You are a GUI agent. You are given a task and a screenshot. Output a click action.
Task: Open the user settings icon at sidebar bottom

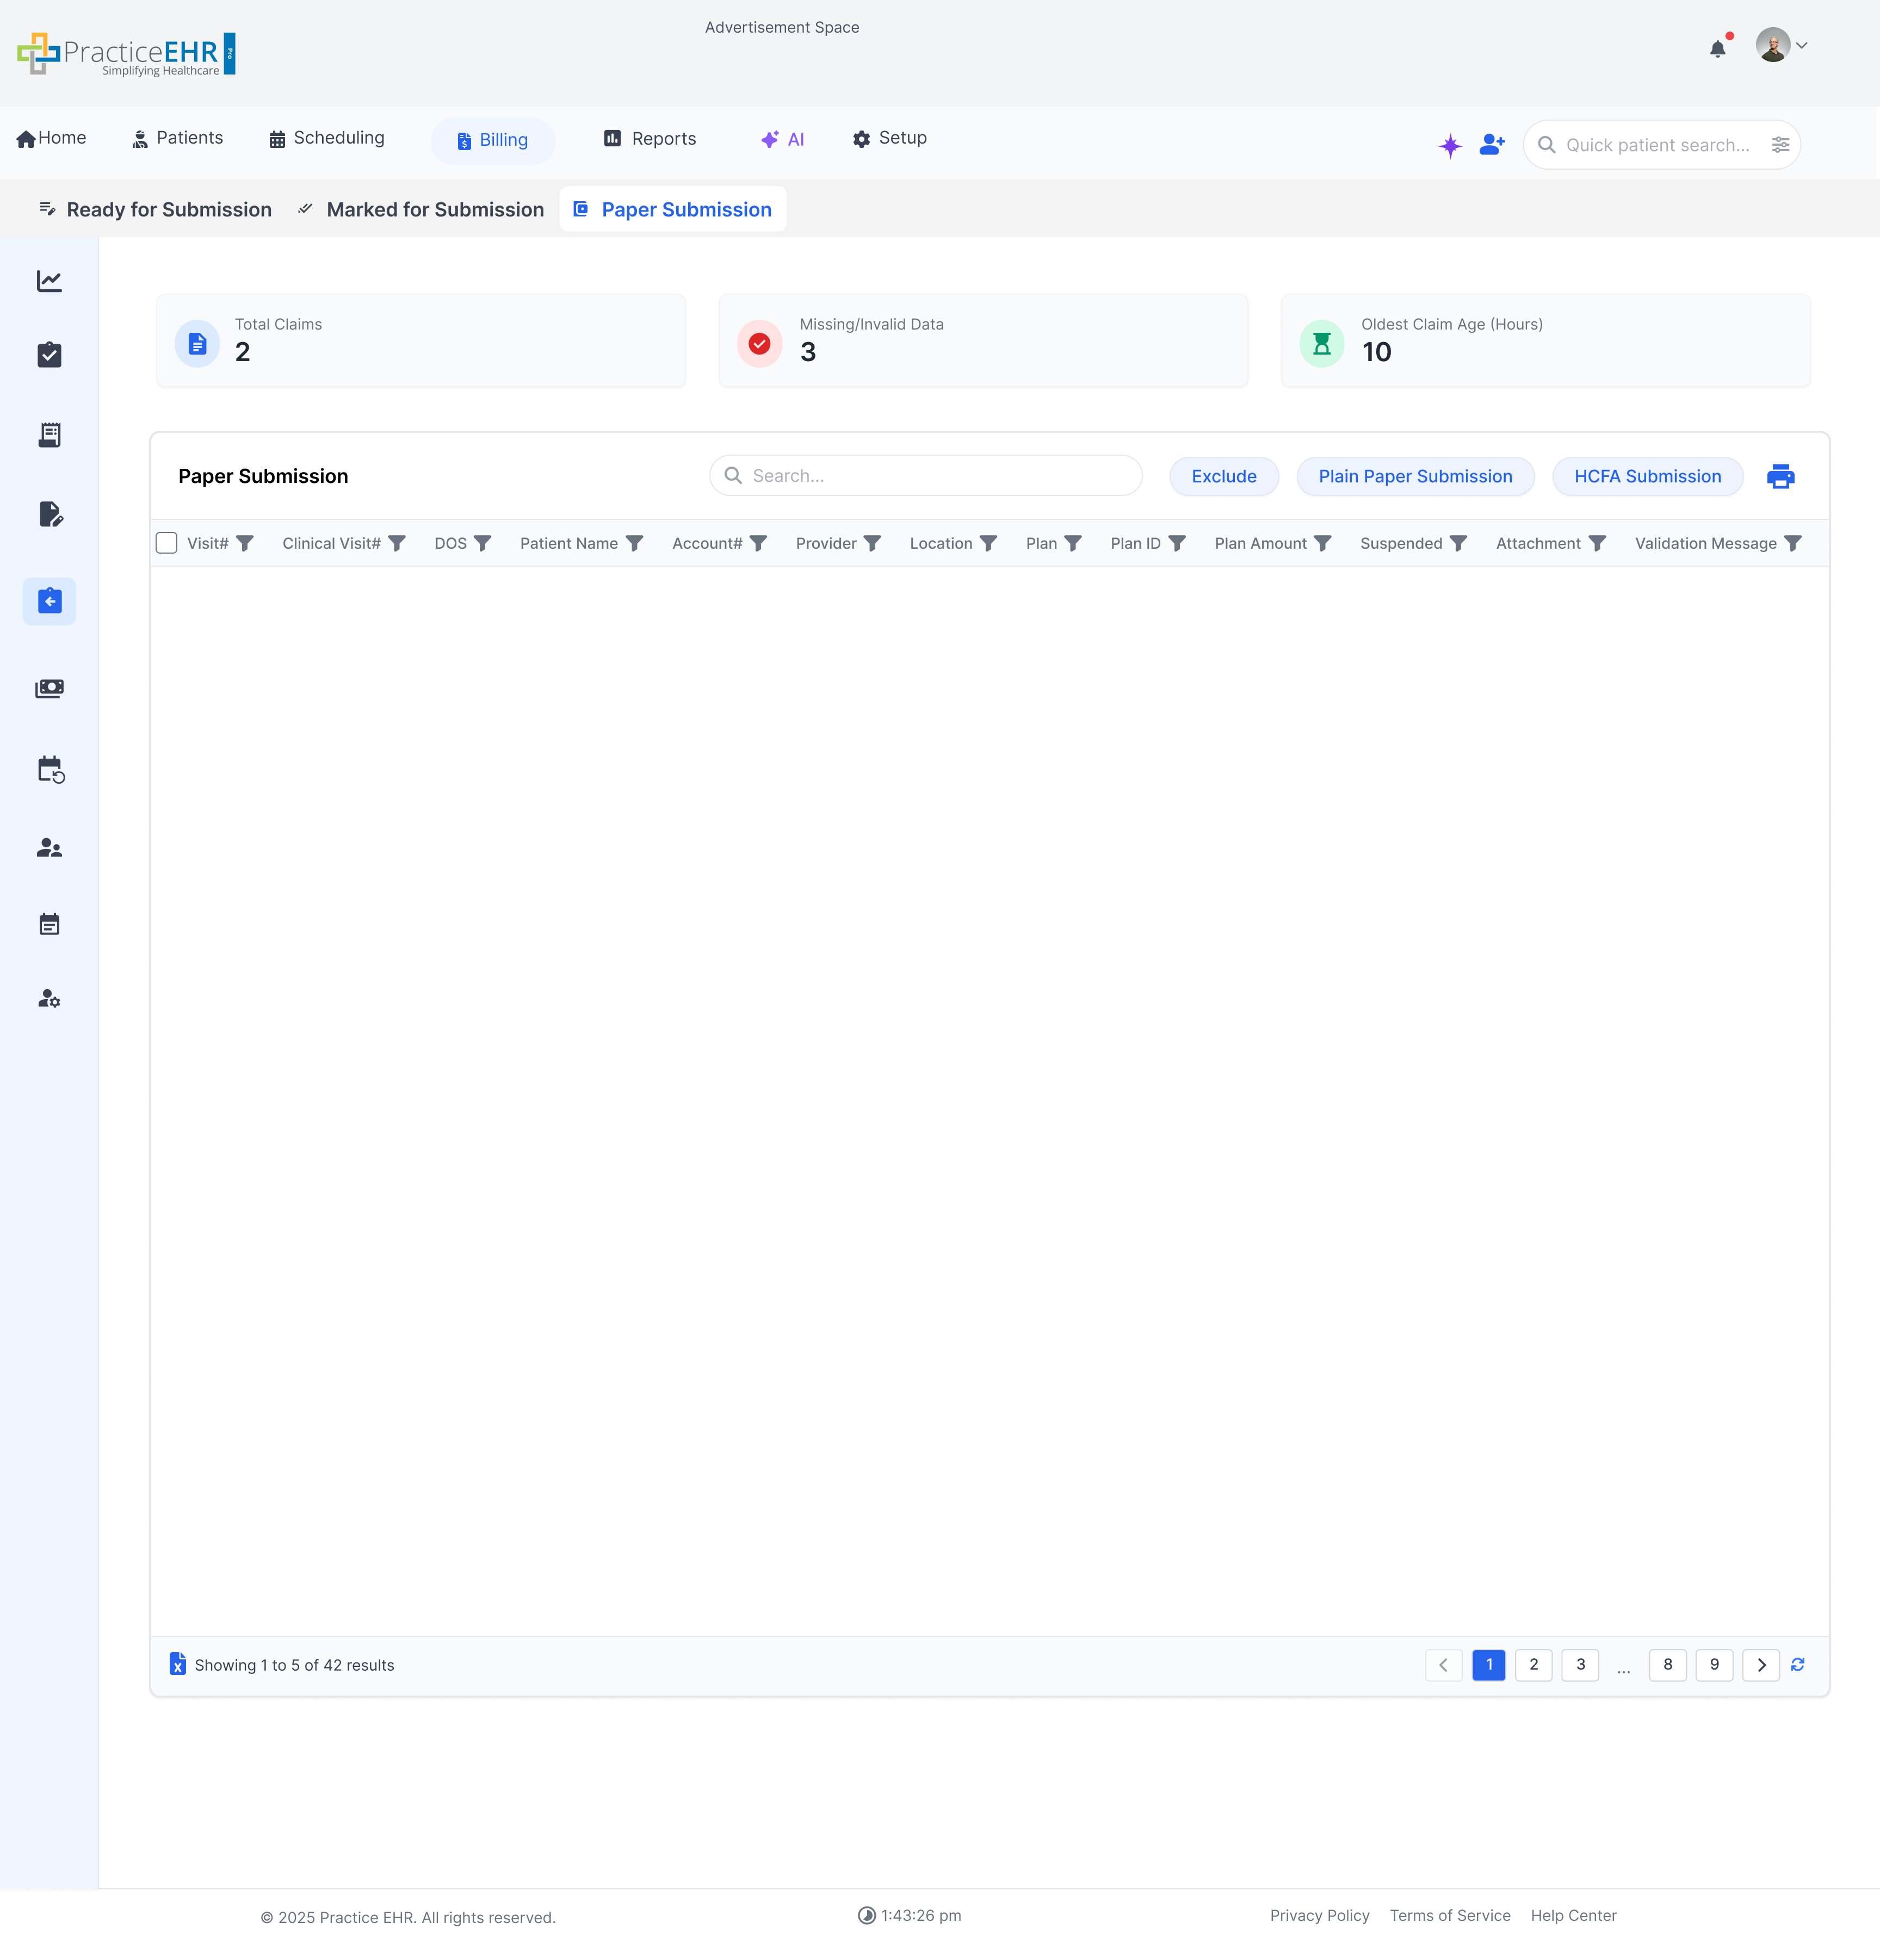49,999
